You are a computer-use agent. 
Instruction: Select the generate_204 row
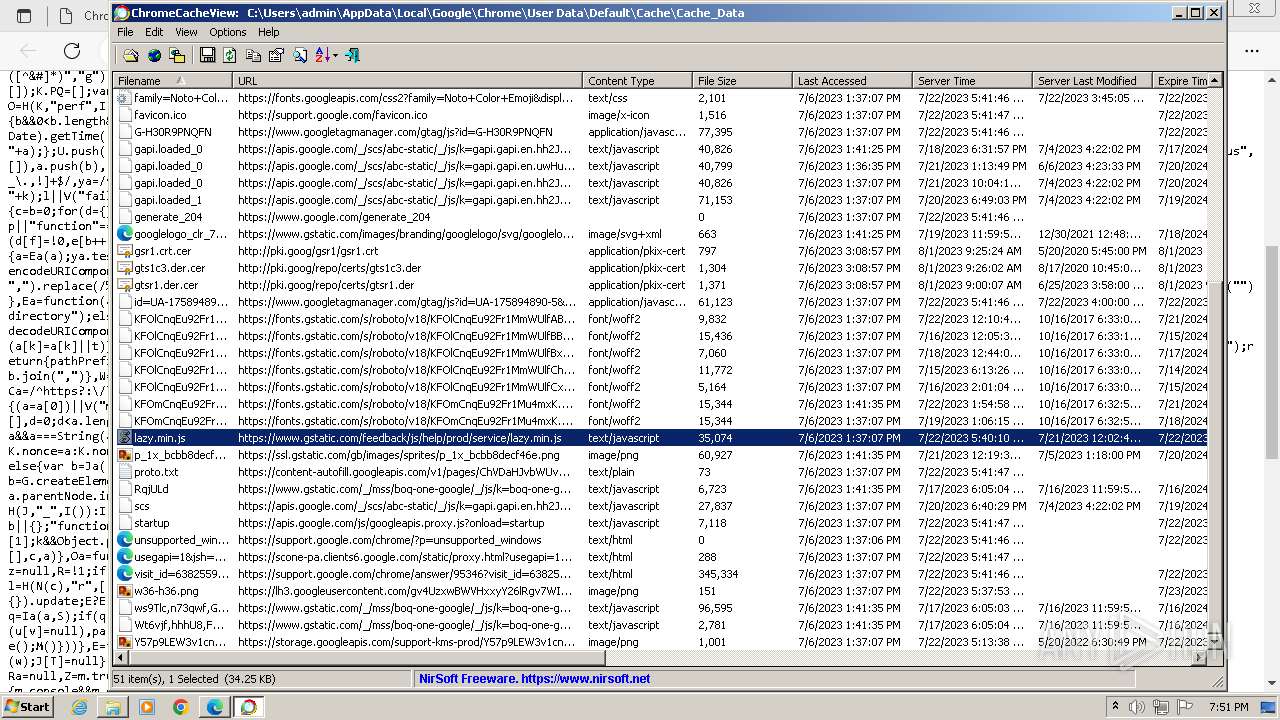660,217
